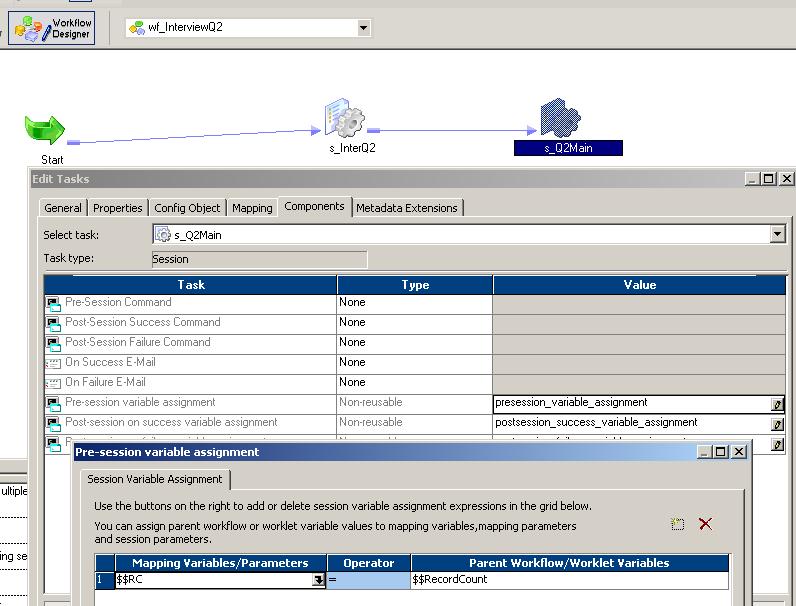The width and height of the screenshot is (796, 606).
Task: Switch to the Config Object tab
Action: click(187, 208)
